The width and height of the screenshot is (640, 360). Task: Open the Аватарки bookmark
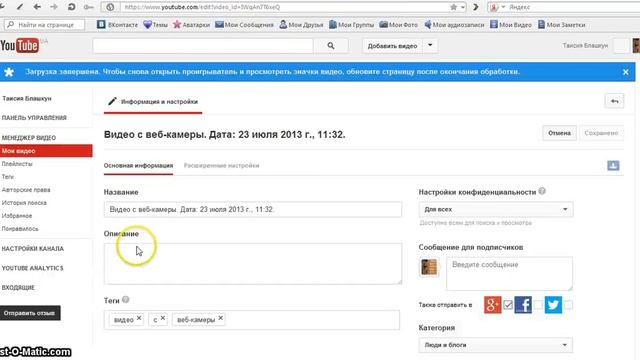click(x=191, y=24)
